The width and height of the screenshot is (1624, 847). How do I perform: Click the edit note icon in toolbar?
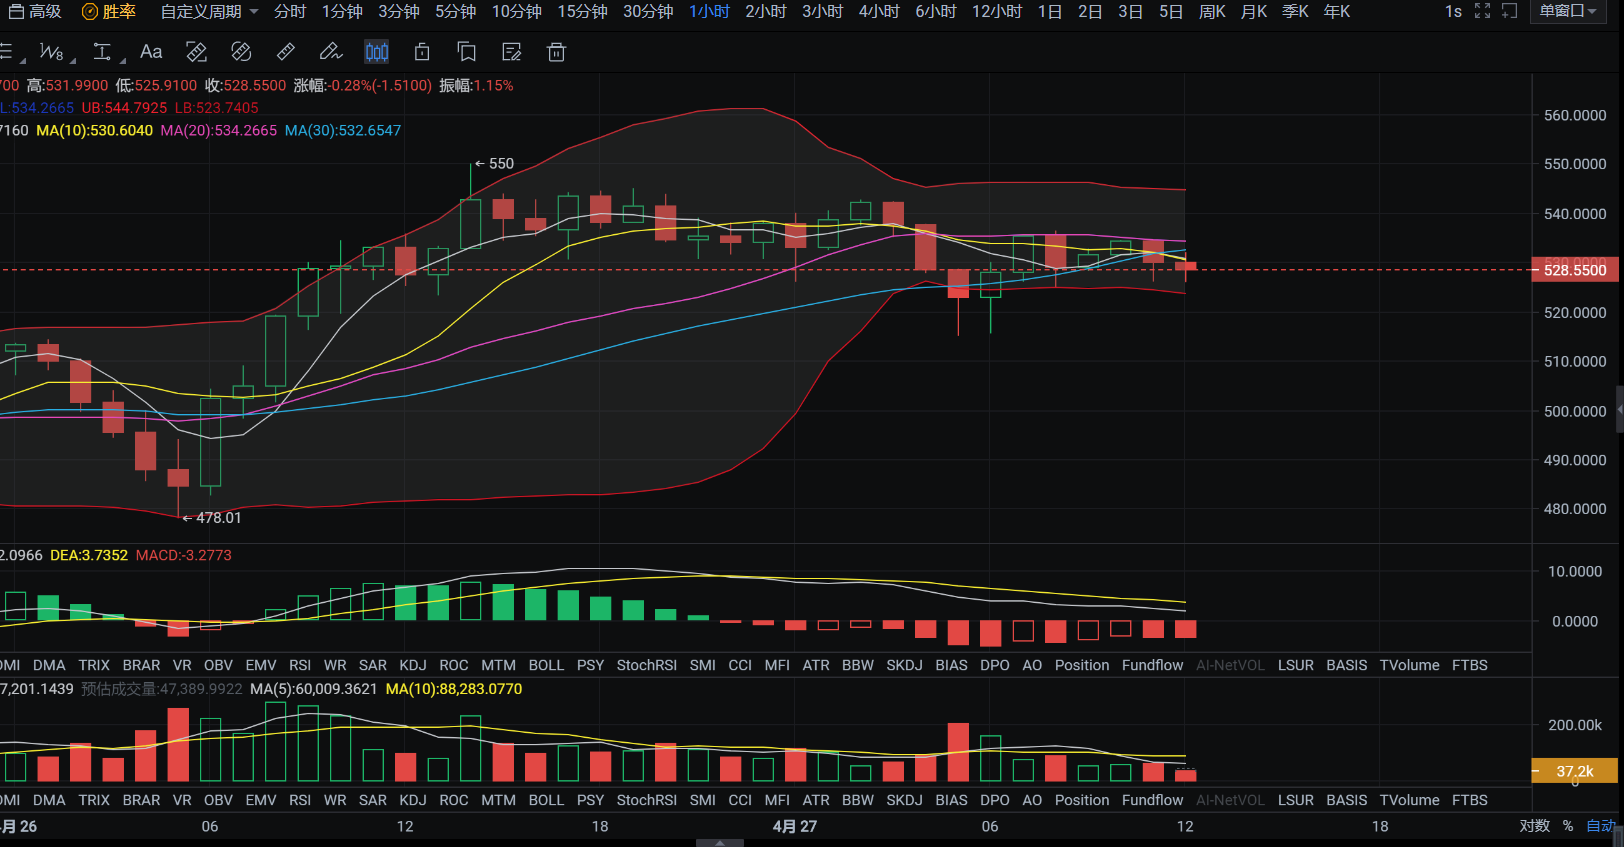pyautogui.click(x=512, y=52)
